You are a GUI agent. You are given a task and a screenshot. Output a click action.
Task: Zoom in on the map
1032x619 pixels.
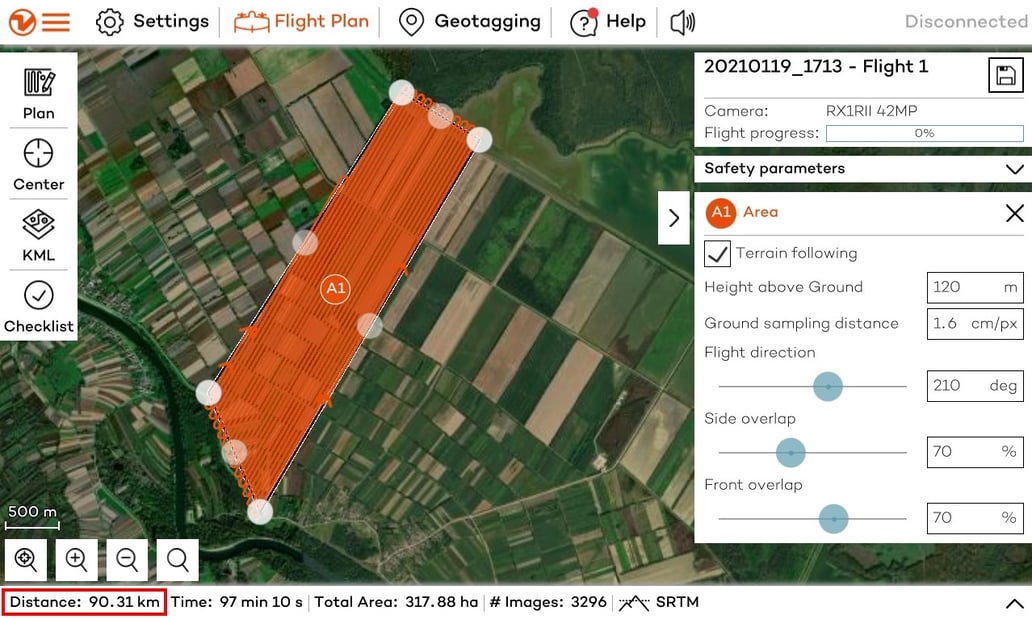pos(76,560)
